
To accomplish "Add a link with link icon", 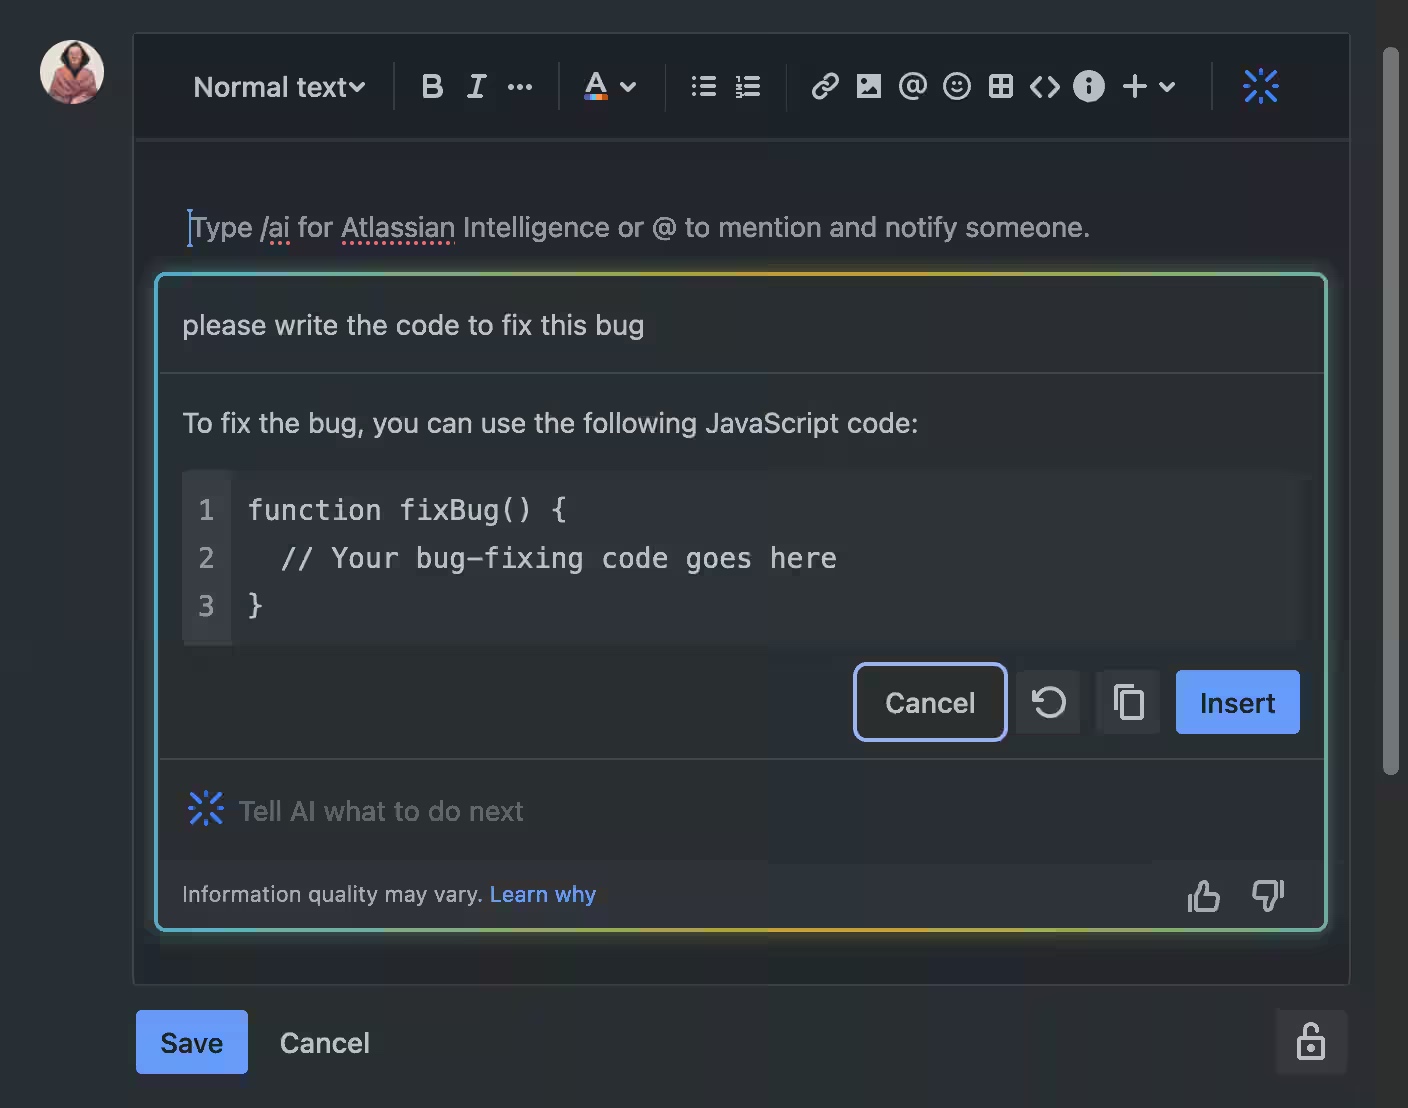I will click(825, 87).
